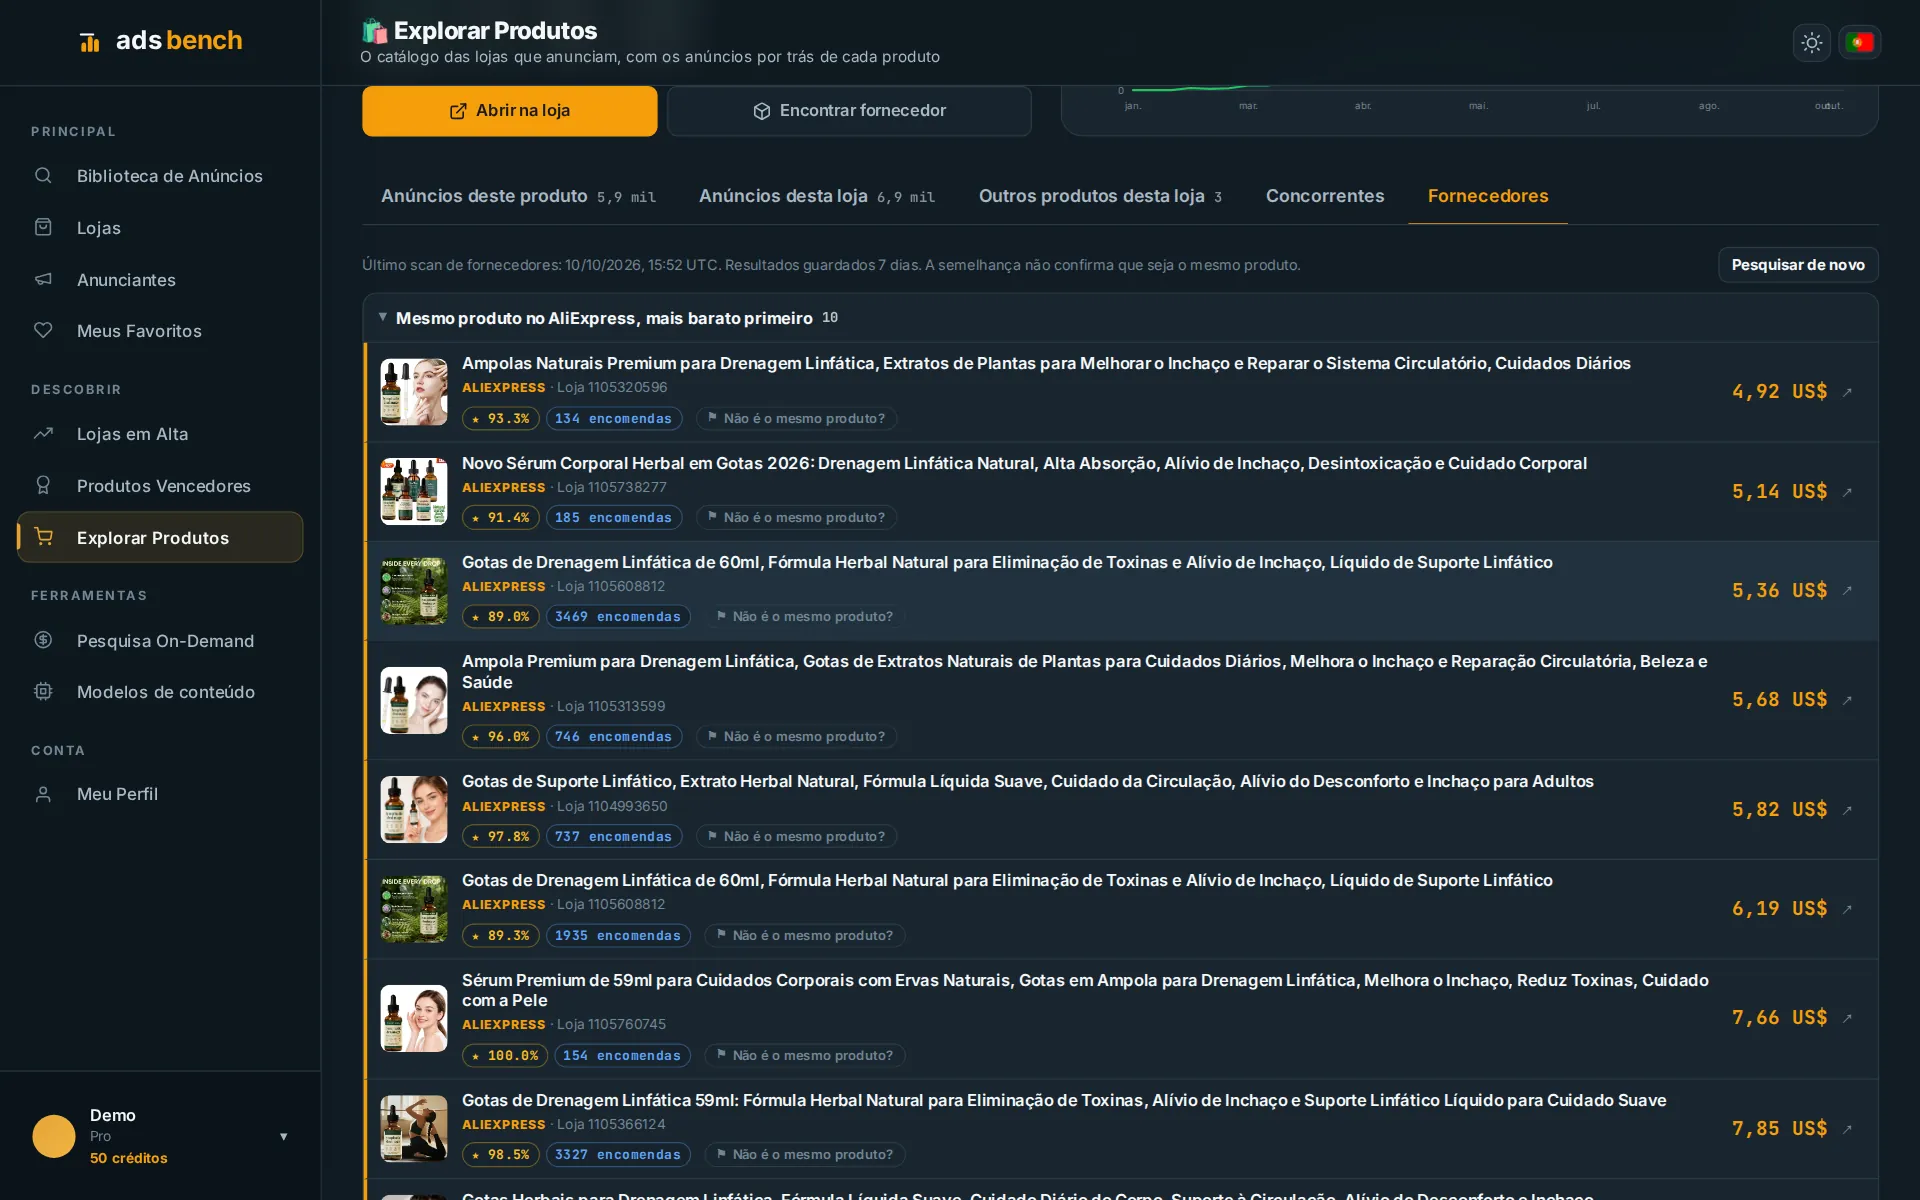The image size is (1920, 1200).
Task: Click the Meus Favoritos heart icon
Action: pos(43,330)
